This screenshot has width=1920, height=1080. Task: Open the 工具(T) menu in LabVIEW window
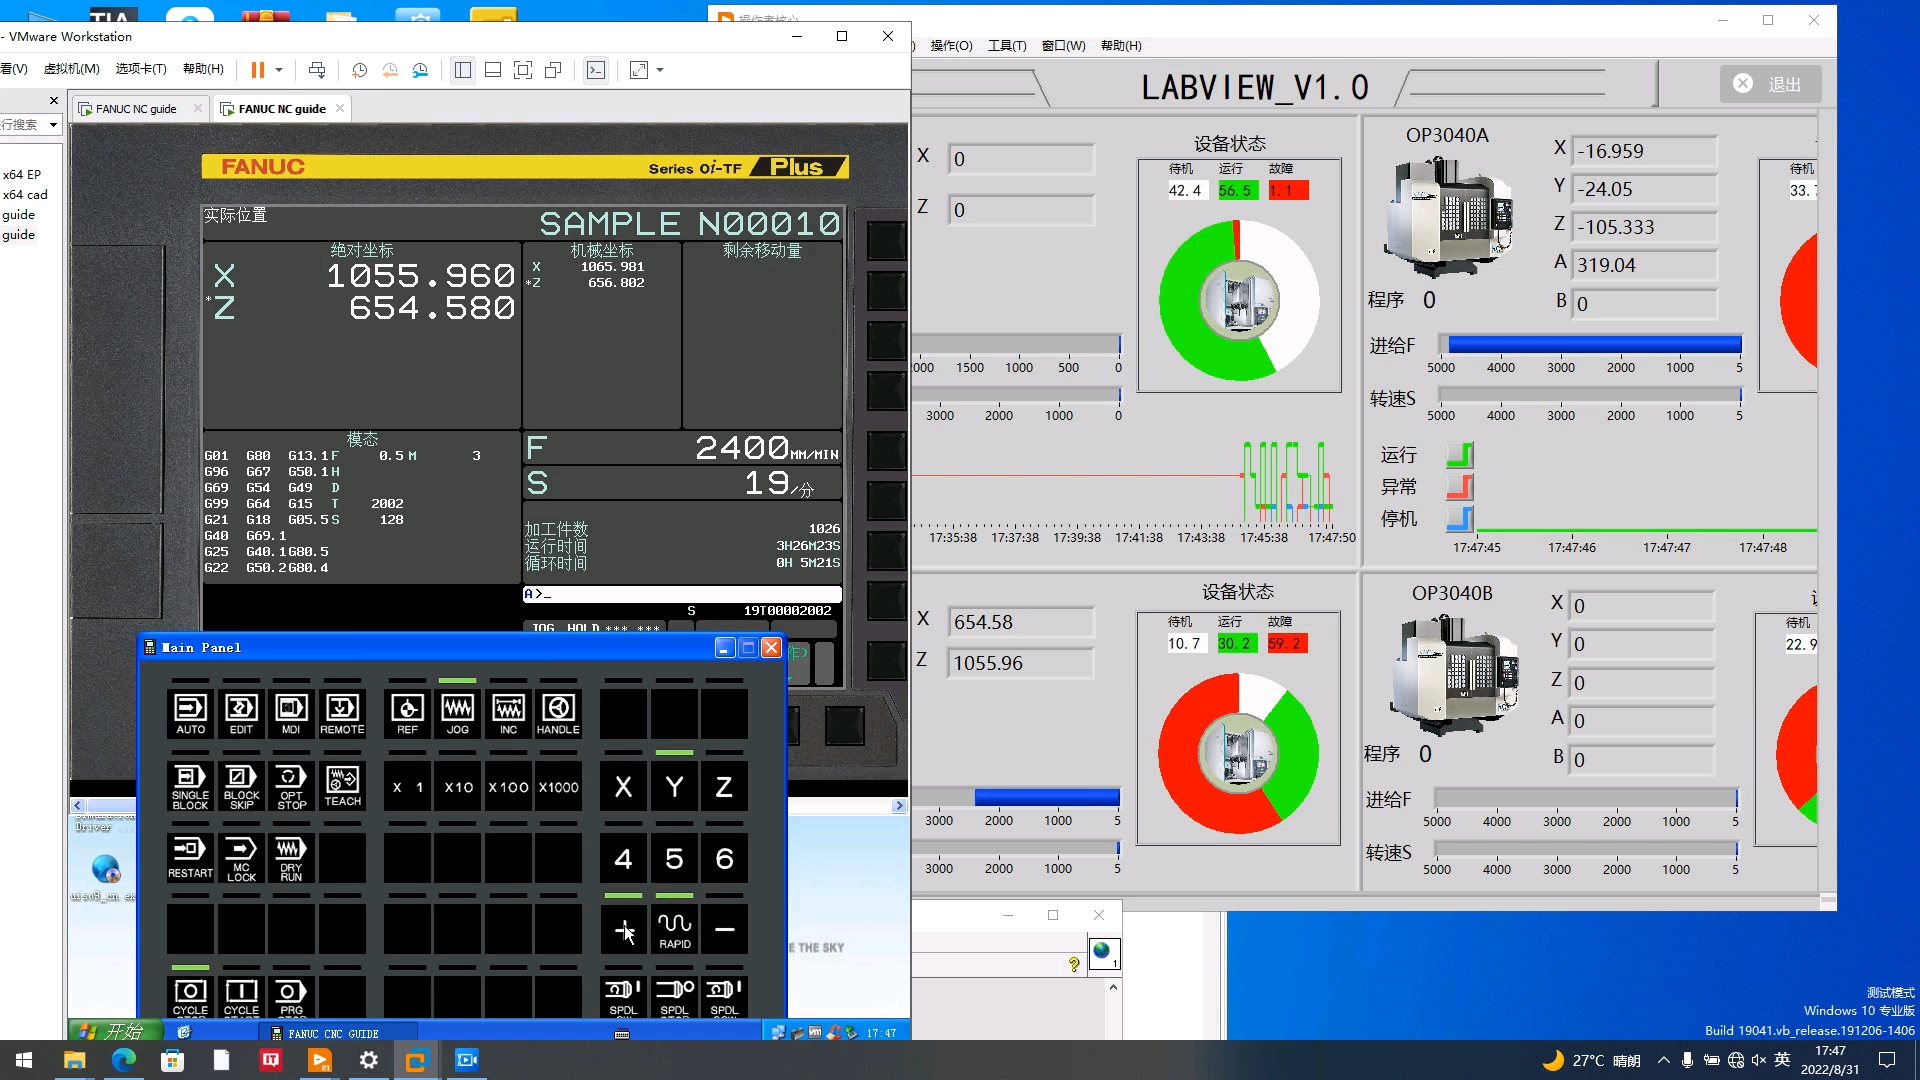pyautogui.click(x=1007, y=46)
